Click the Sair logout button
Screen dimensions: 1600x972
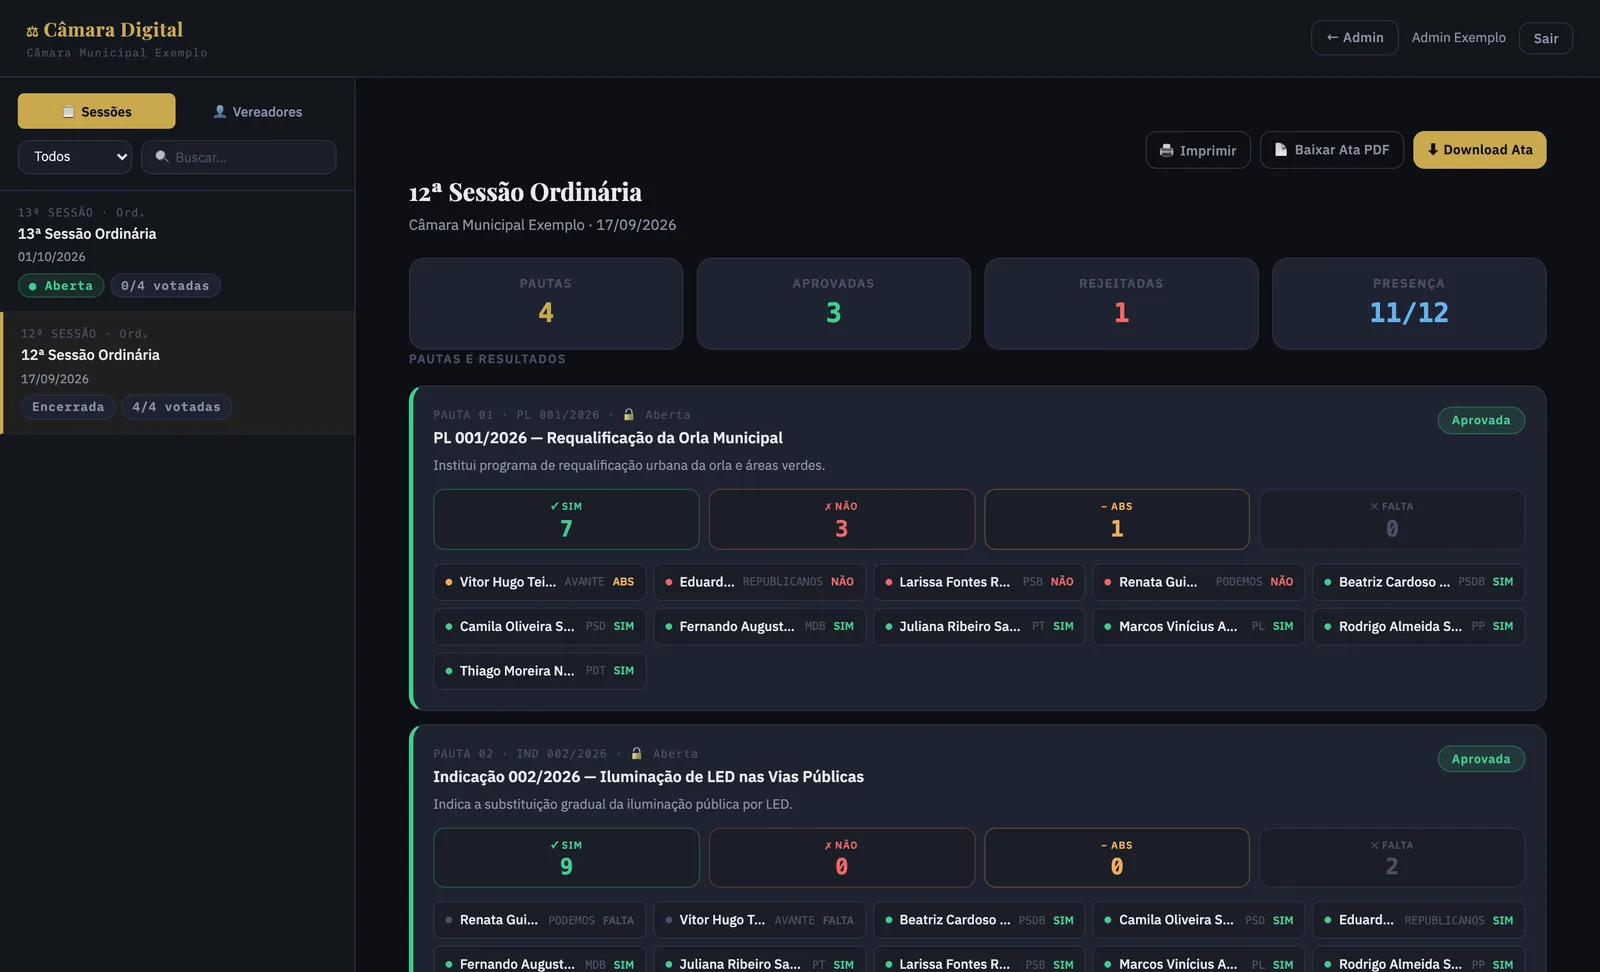point(1545,38)
